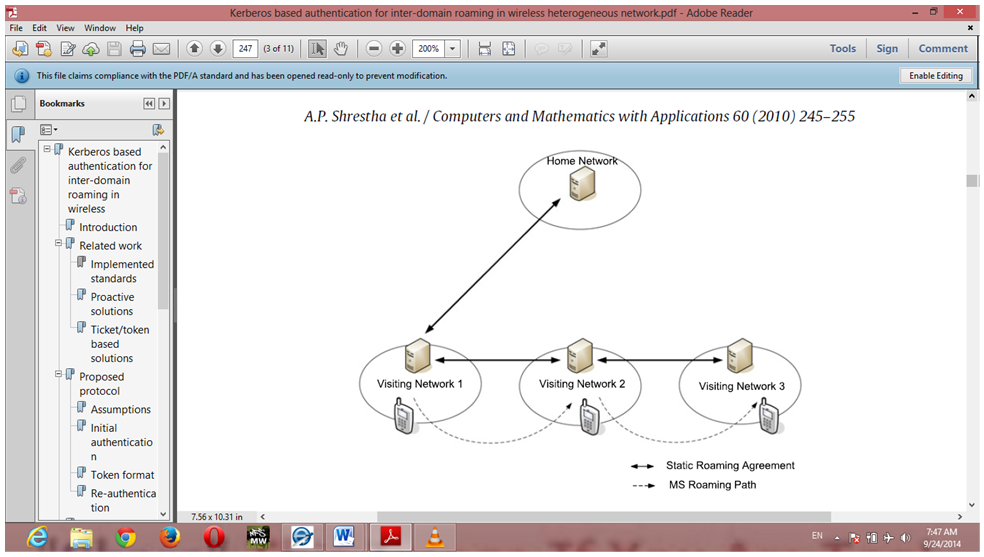Collapse the Proposed protocol bookmark branch
This screenshot has height=557, width=984.
pyautogui.click(x=58, y=375)
